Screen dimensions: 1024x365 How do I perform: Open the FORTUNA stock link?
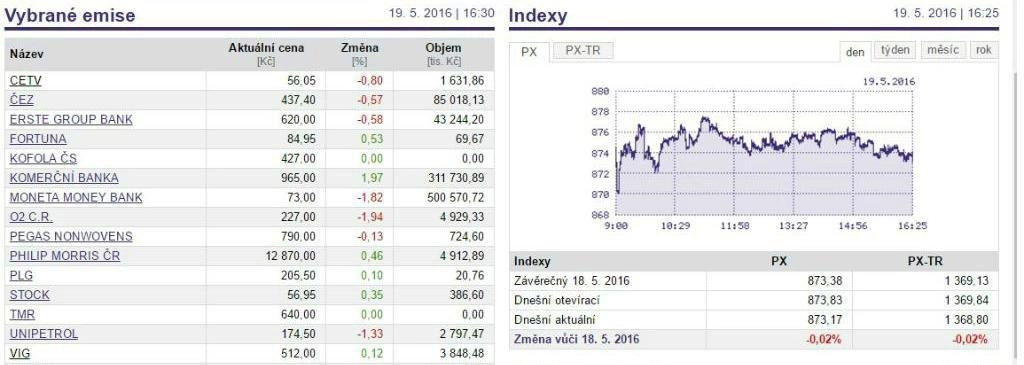pyautogui.click(x=38, y=139)
